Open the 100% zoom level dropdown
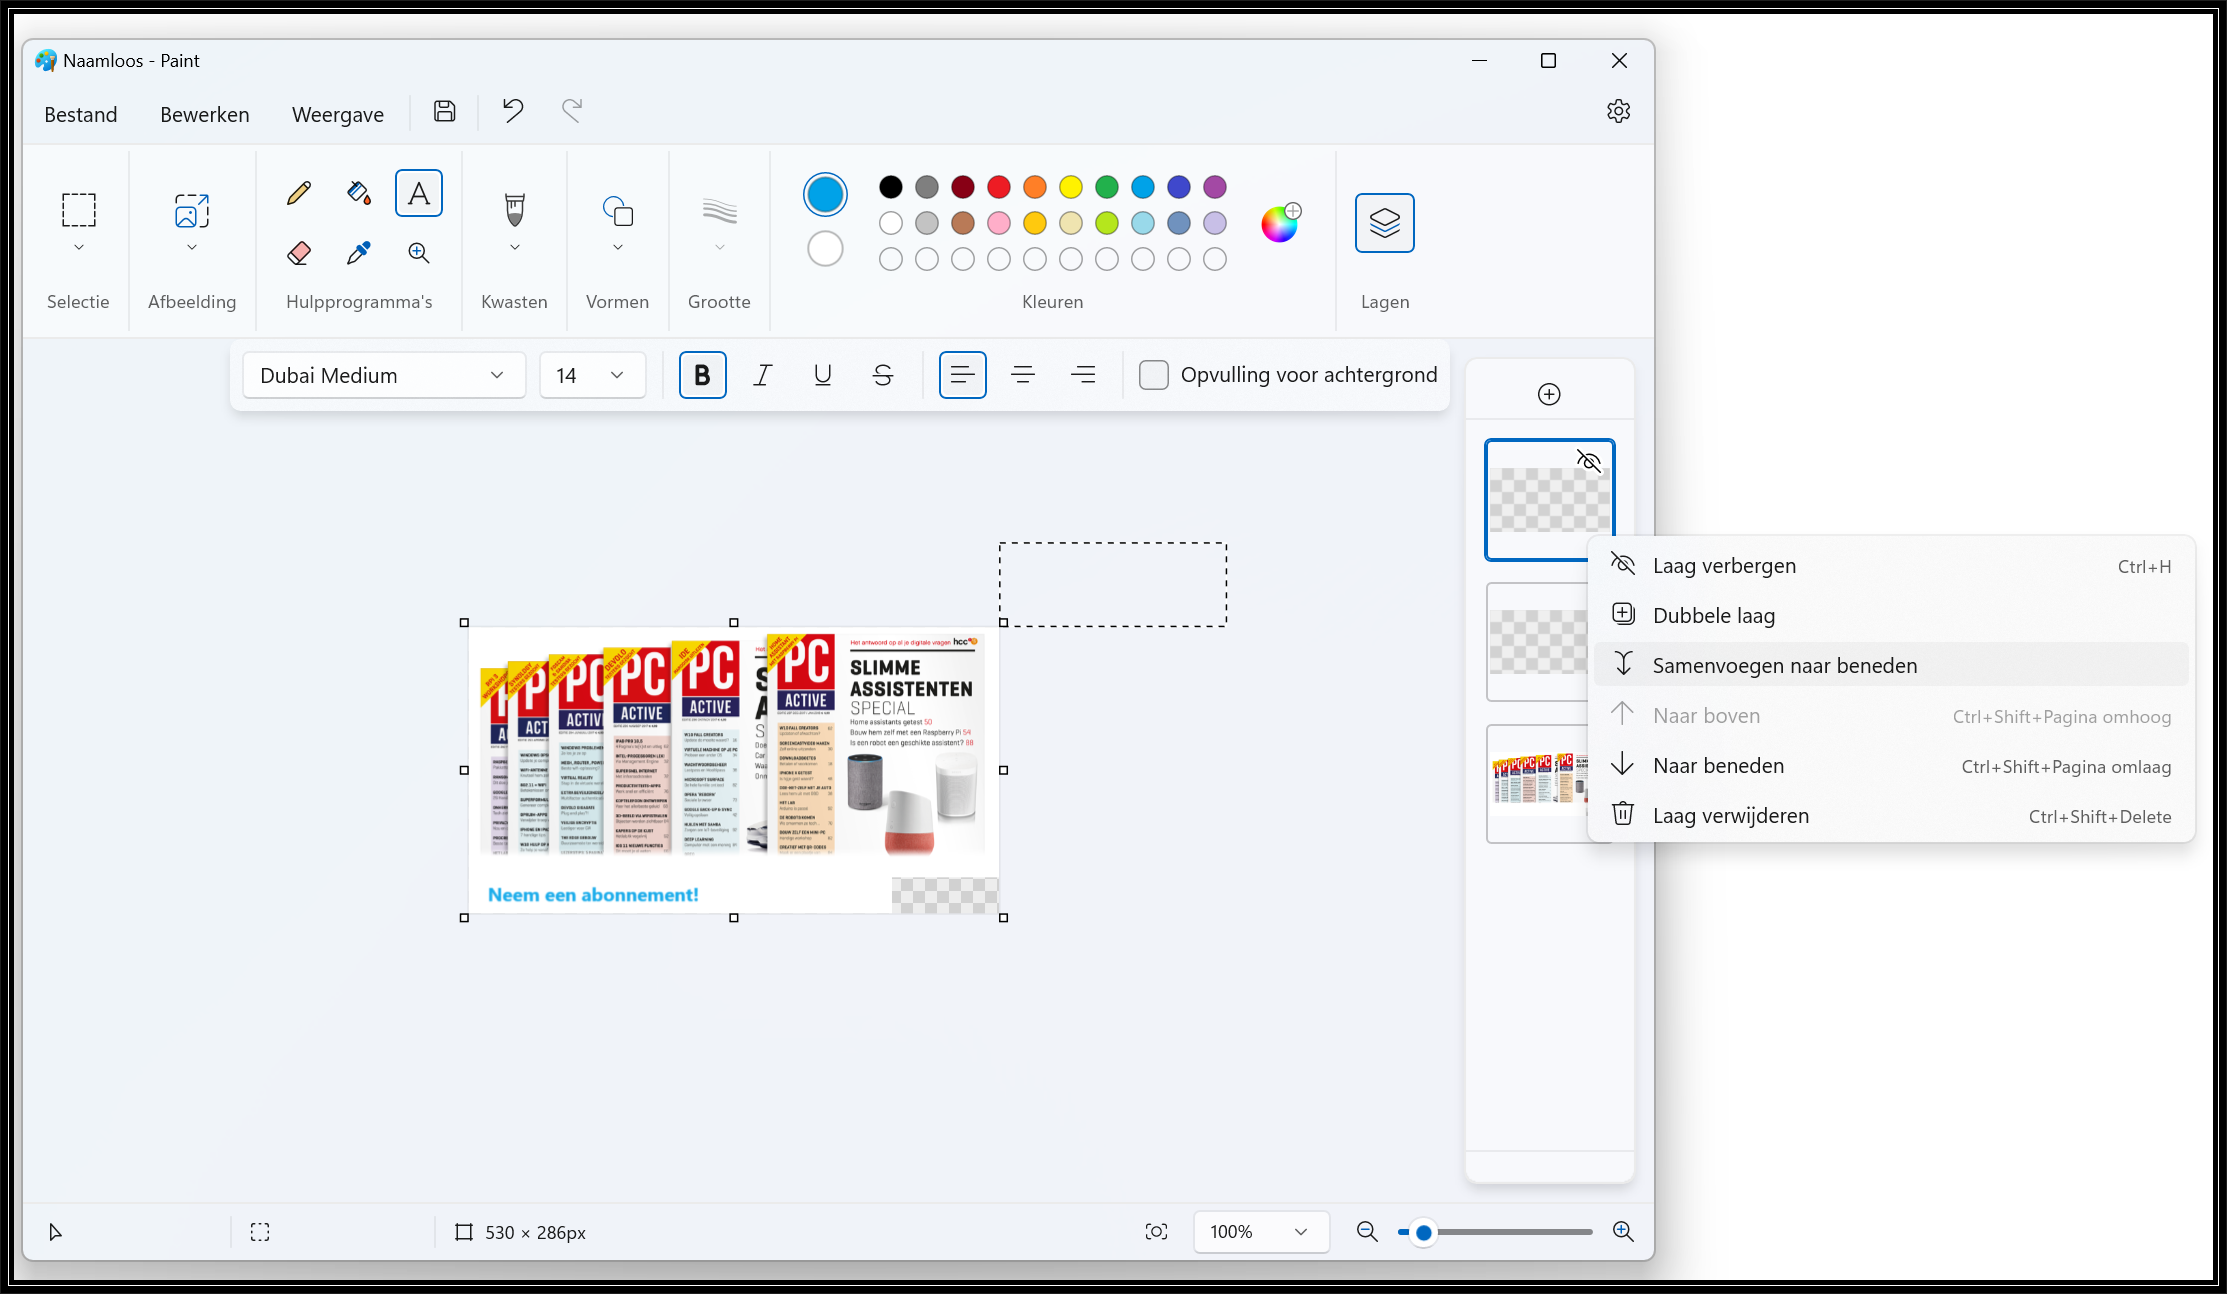Viewport: 2227px width, 1294px height. pyautogui.click(x=1261, y=1232)
